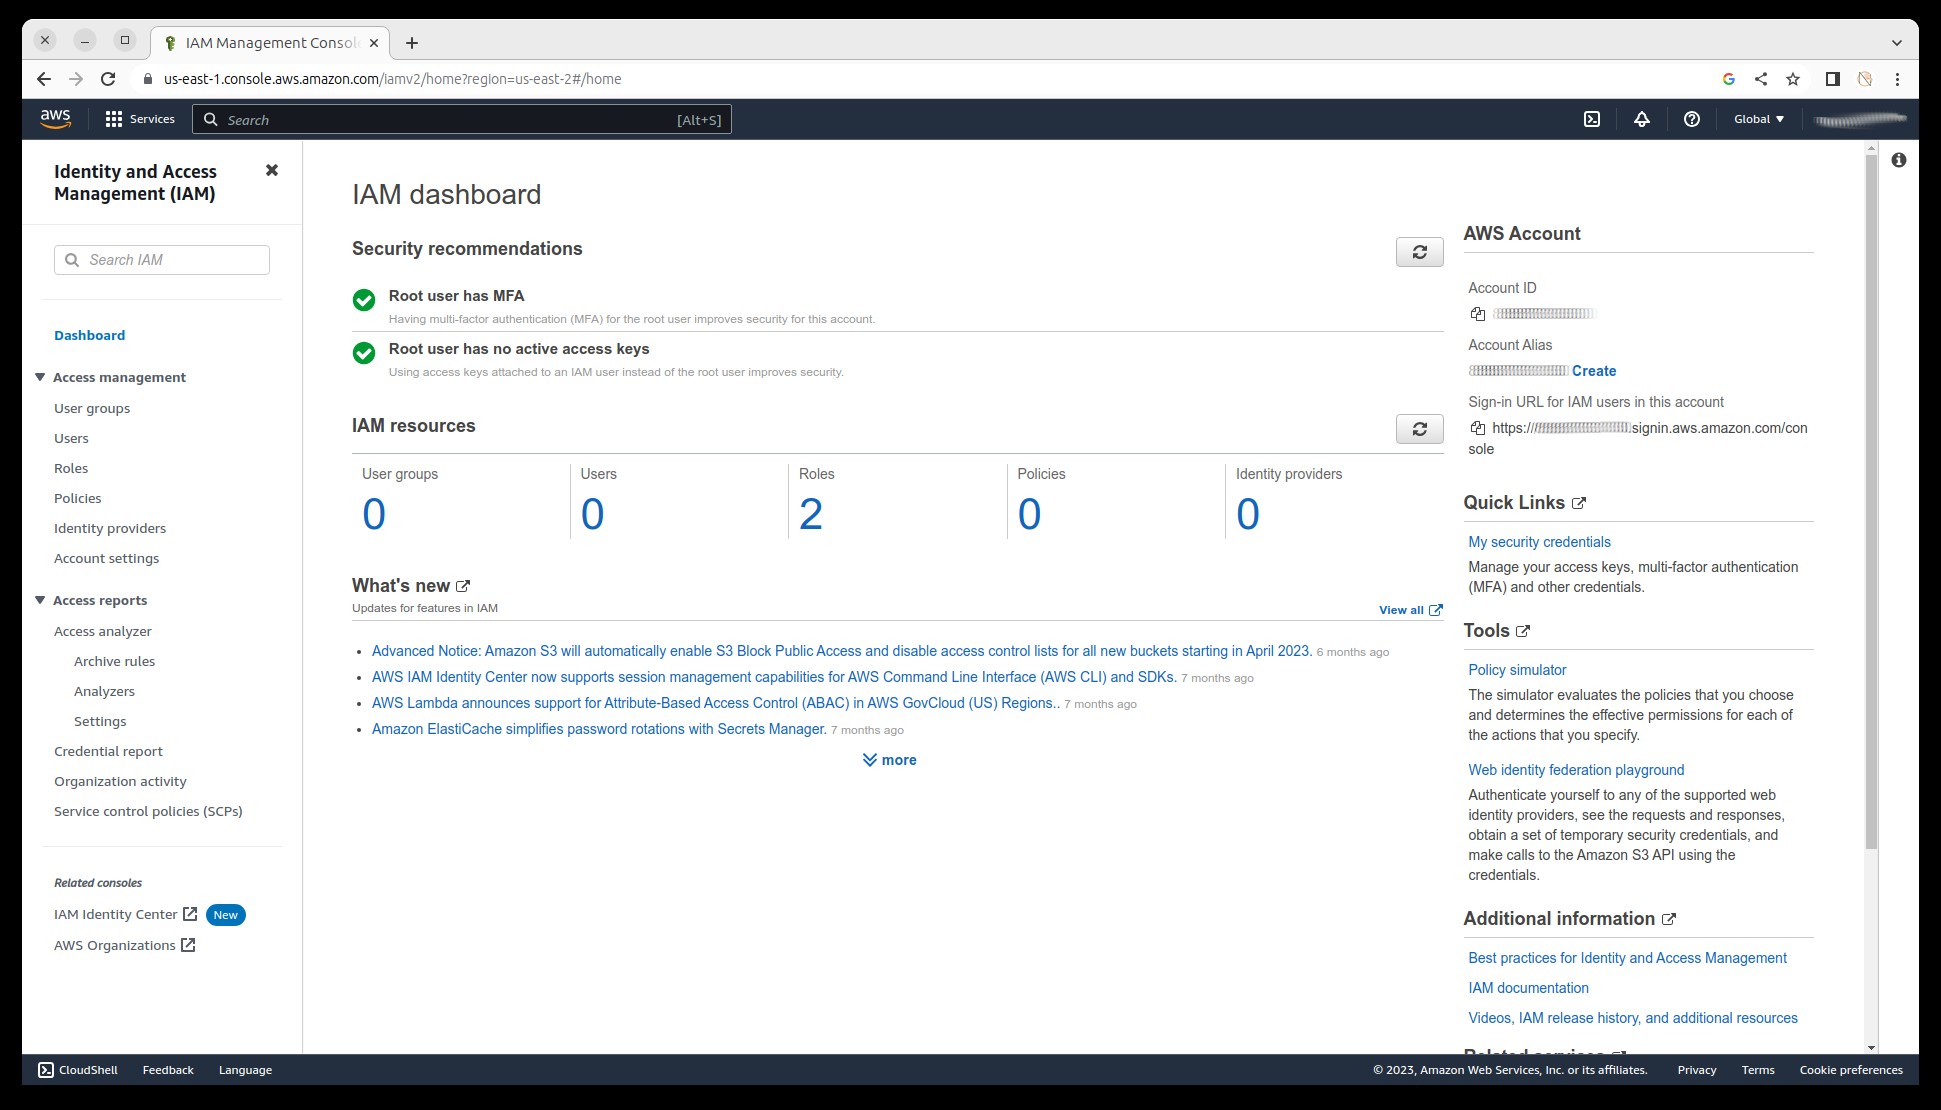
Task: Open the browser three-dot menu
Action: point(1897,79)
